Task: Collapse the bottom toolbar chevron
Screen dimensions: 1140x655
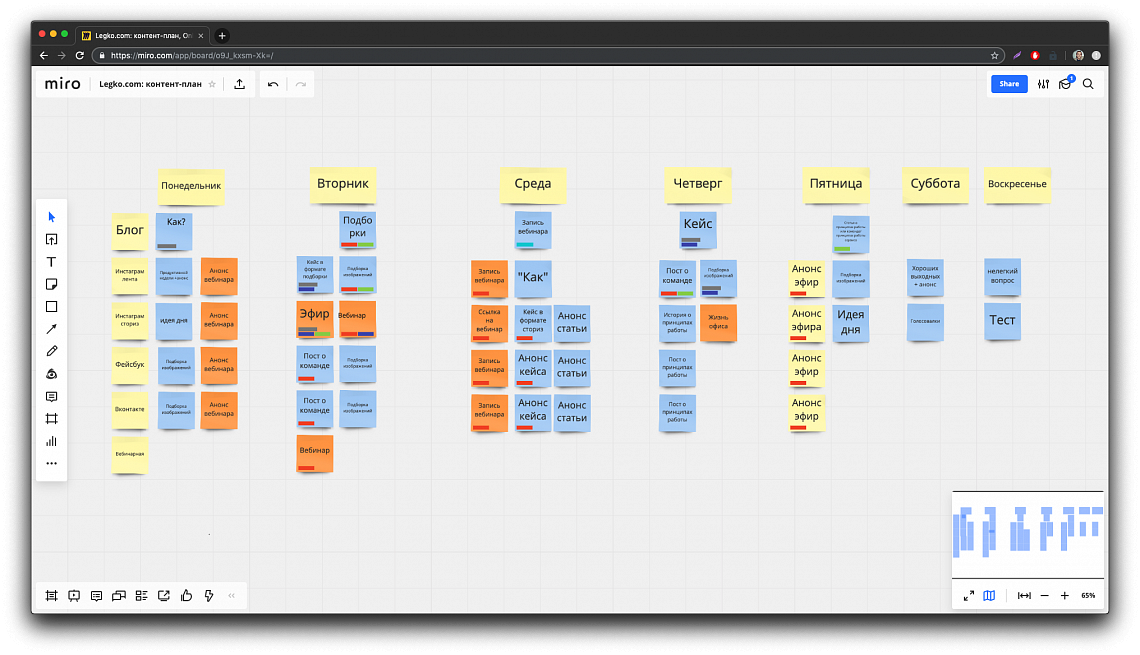Action: coord(231,595)
